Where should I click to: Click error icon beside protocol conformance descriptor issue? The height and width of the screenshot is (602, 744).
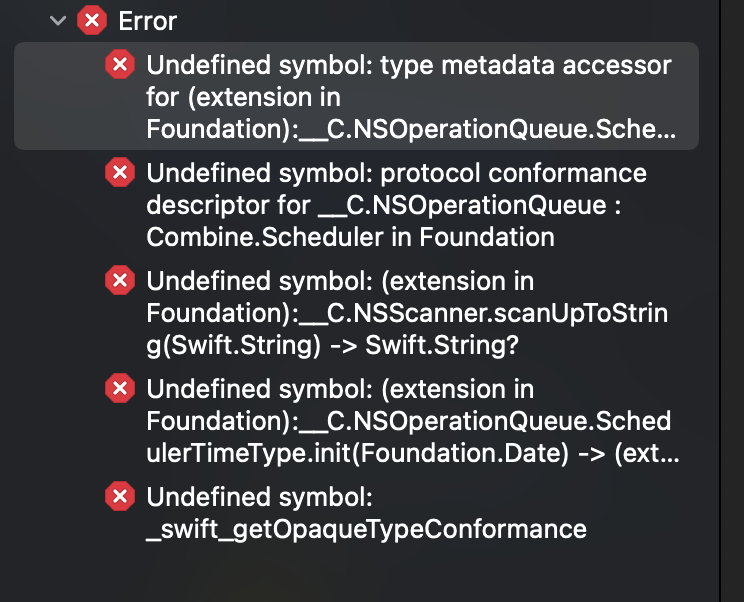tap(120, 174)
